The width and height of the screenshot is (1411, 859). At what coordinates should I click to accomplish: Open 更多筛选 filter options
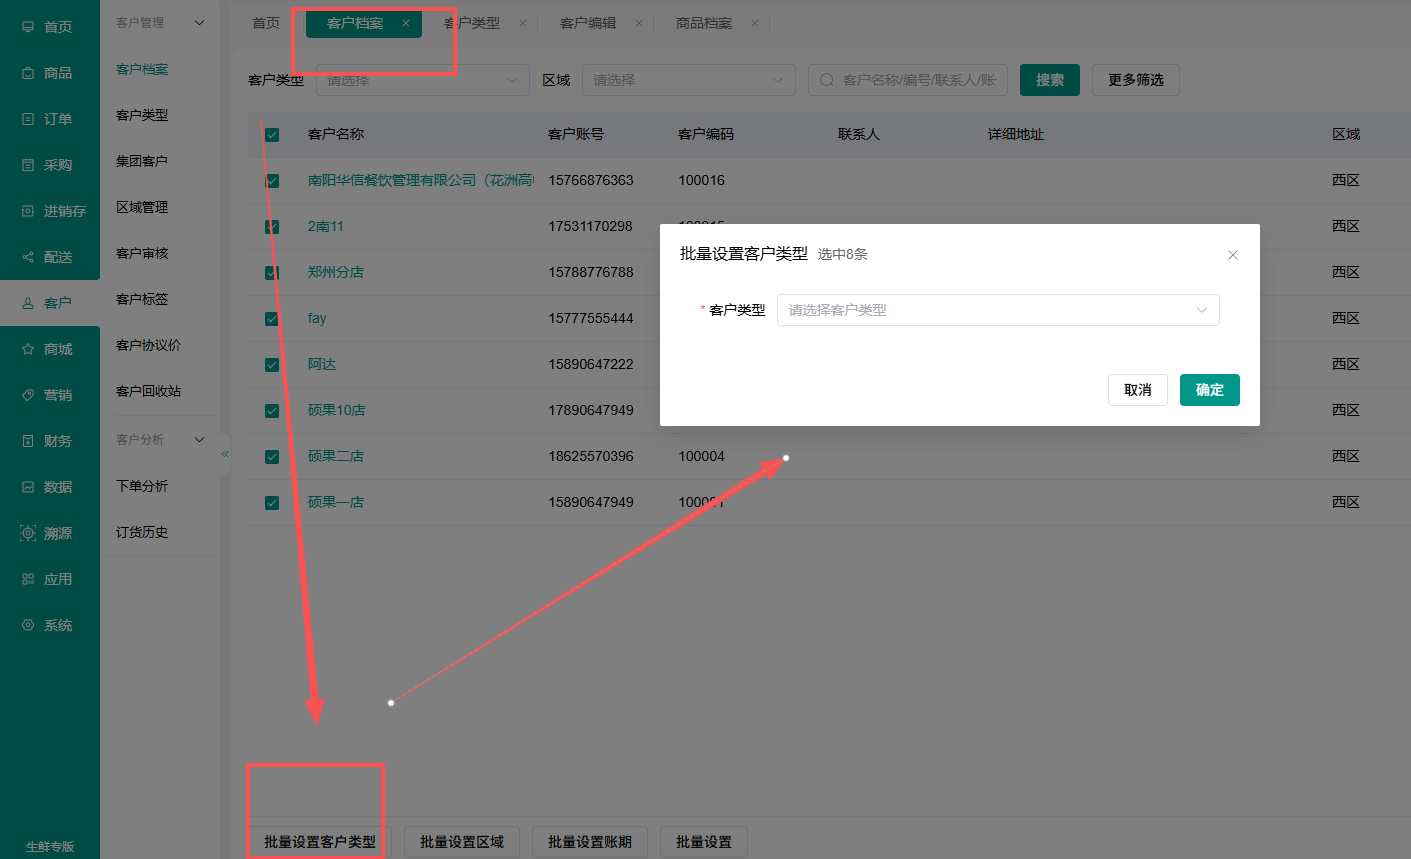click(1136, 80)
